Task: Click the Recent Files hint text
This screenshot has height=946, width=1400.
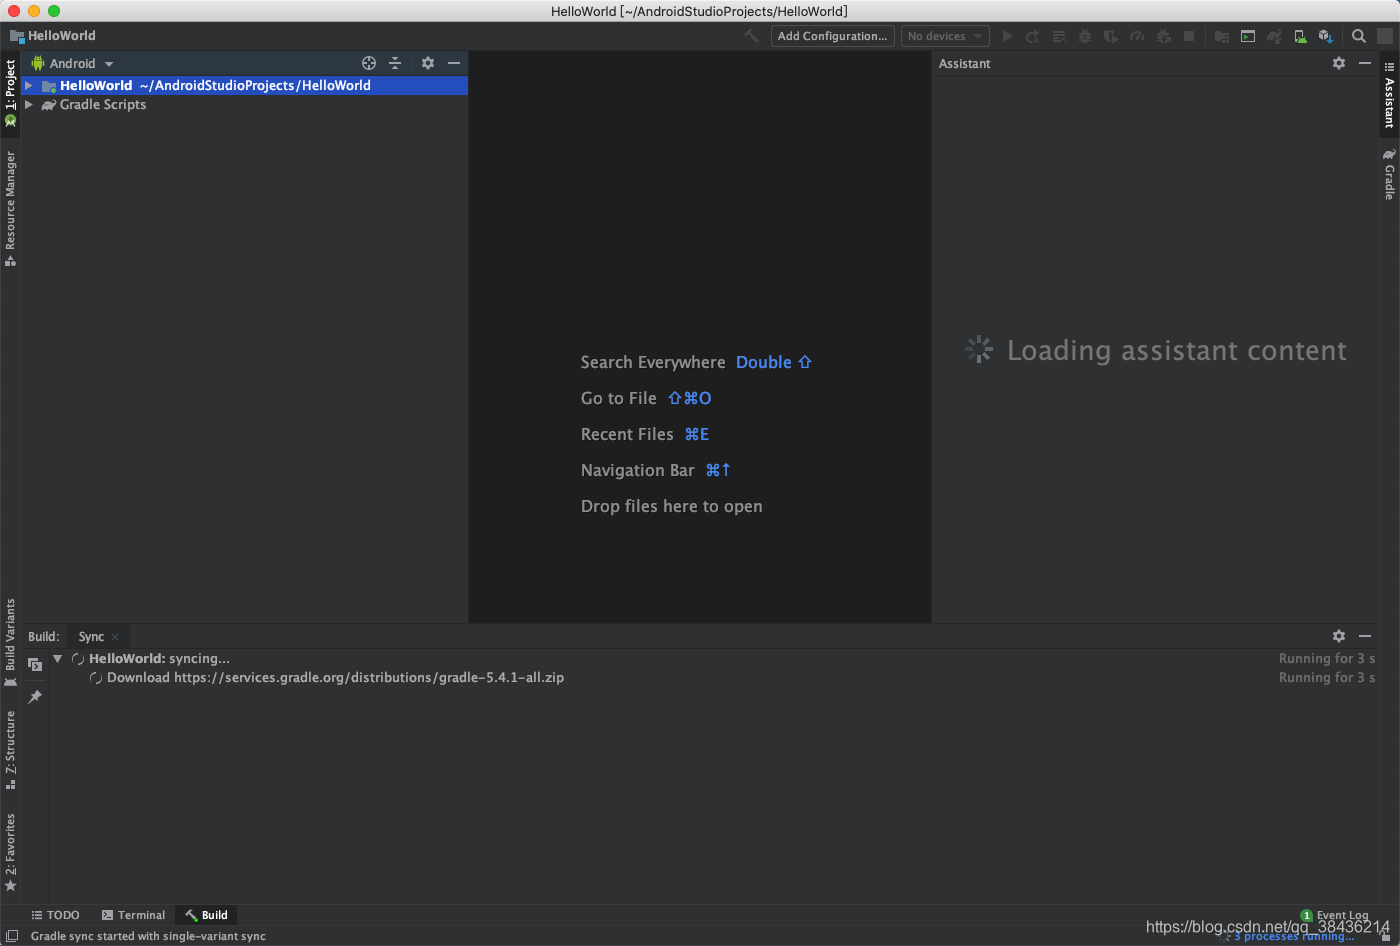Action: pos(627,434)
